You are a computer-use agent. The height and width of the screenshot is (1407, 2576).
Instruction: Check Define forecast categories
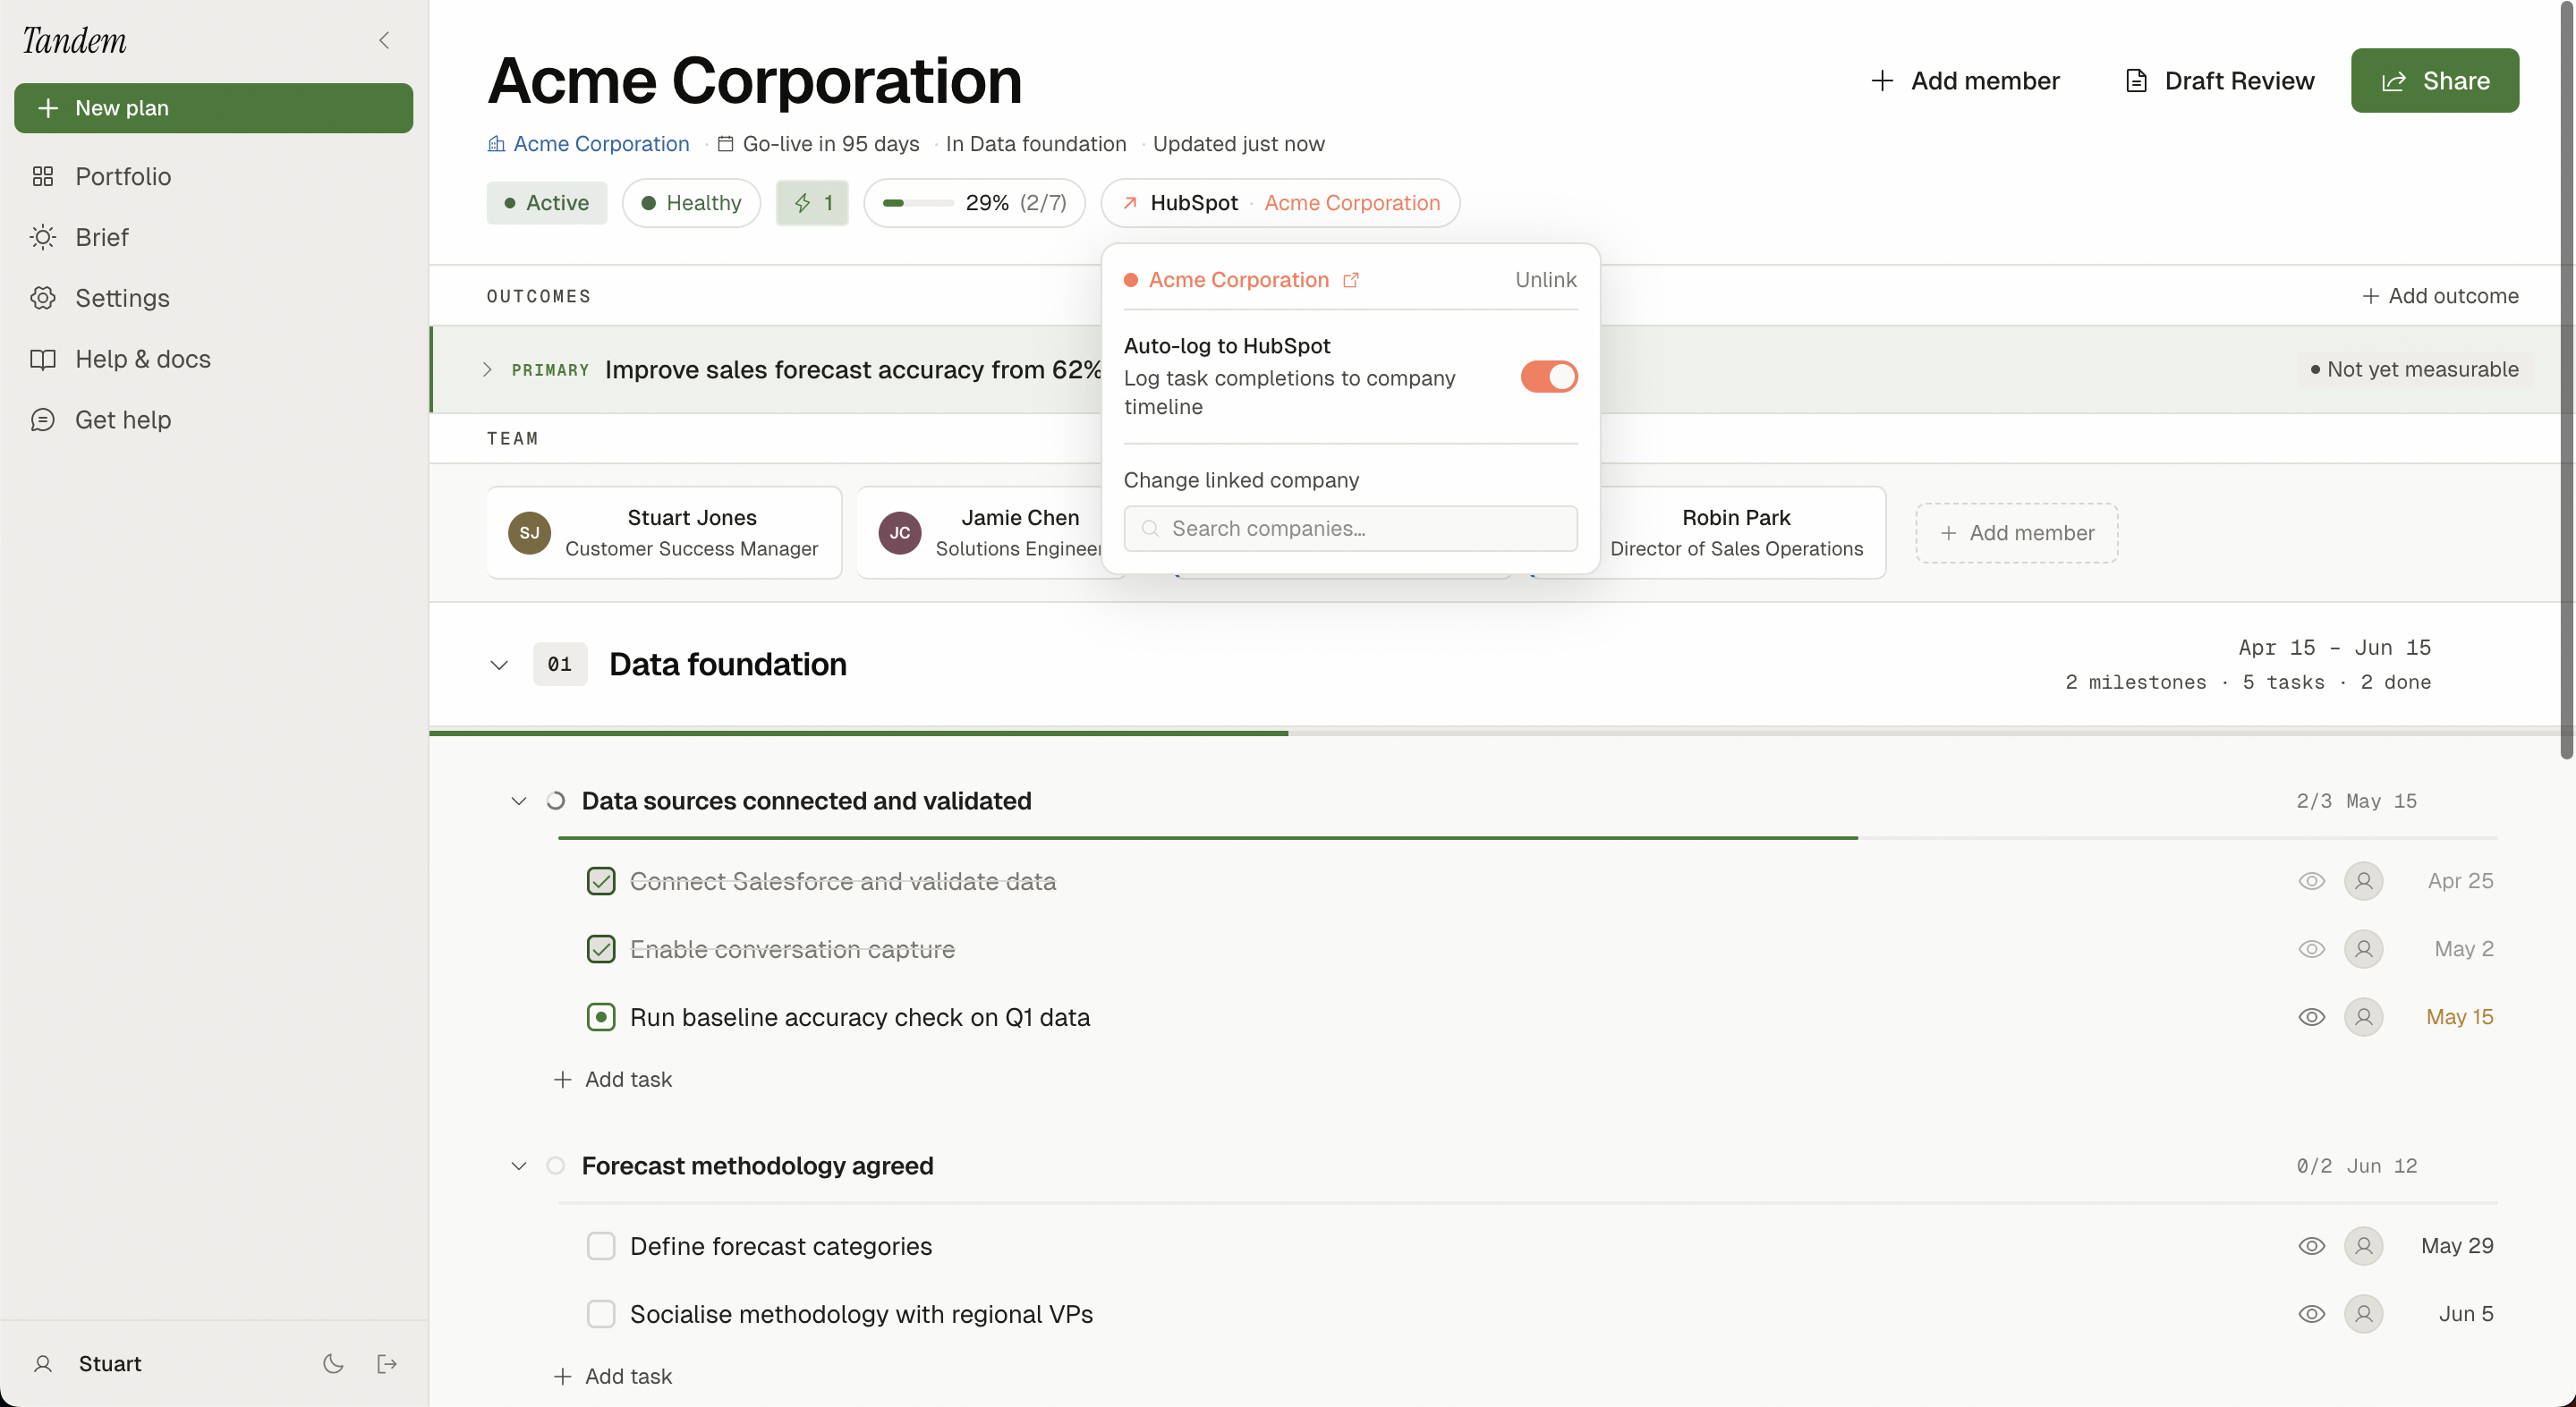(x=600, y=1247)
